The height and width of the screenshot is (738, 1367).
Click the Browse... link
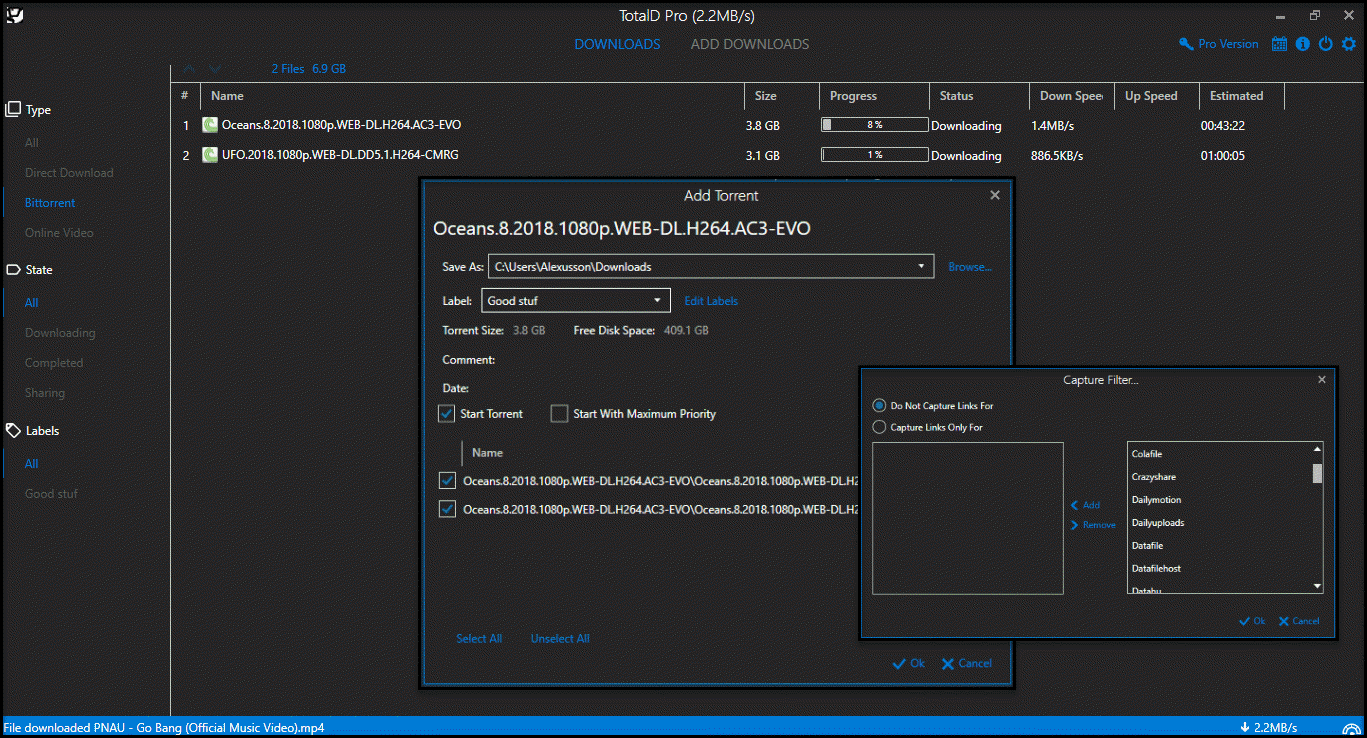[x=970, y=267]
